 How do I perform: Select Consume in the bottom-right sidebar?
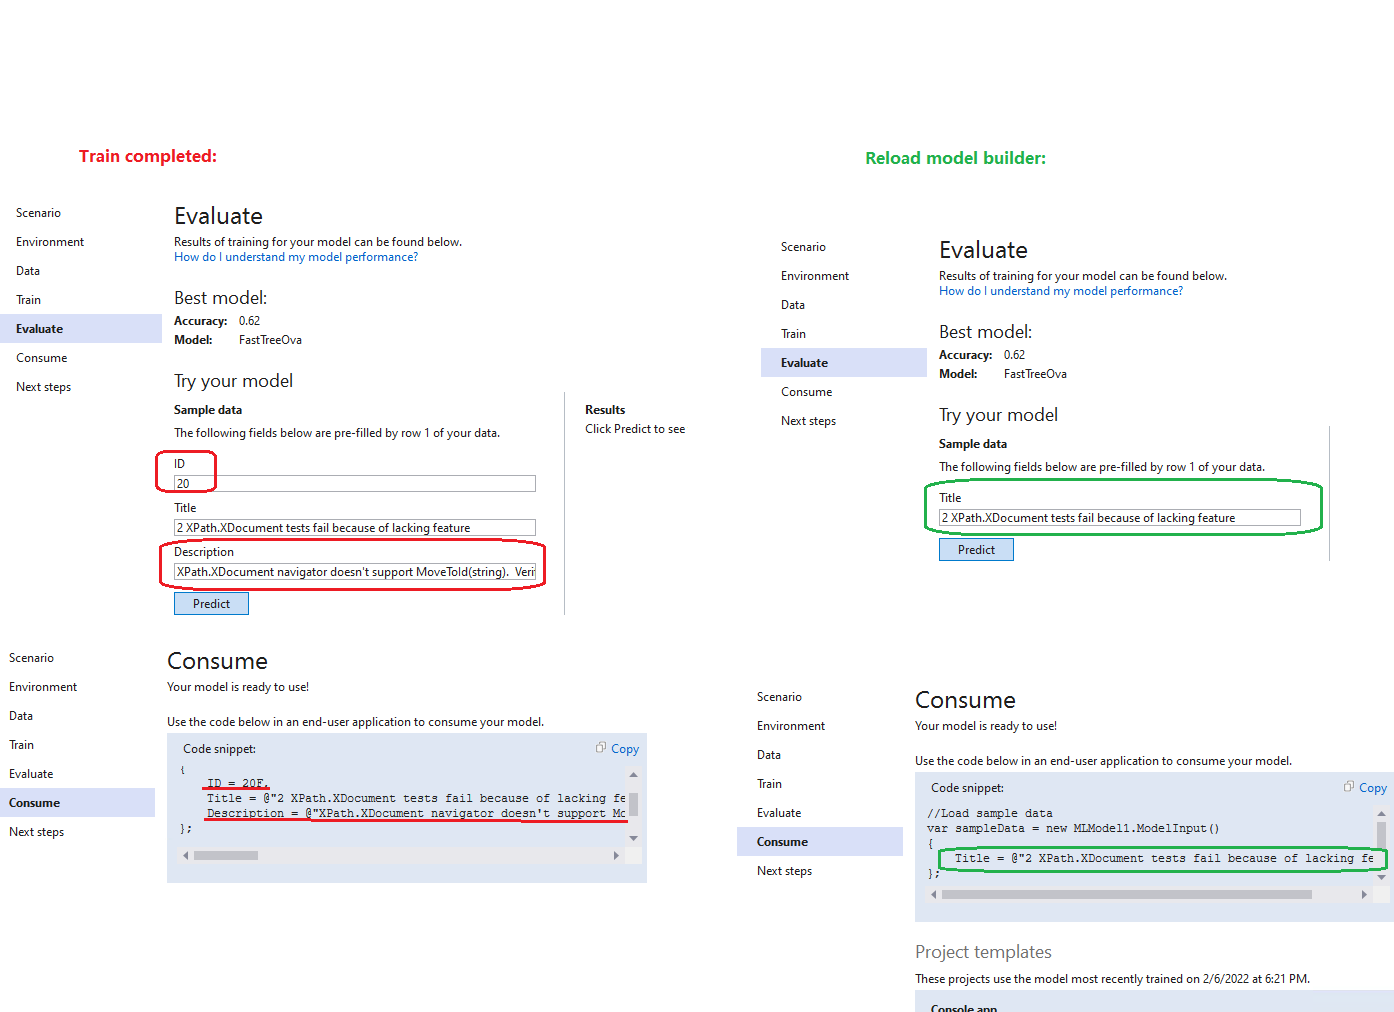click(781, 841)
